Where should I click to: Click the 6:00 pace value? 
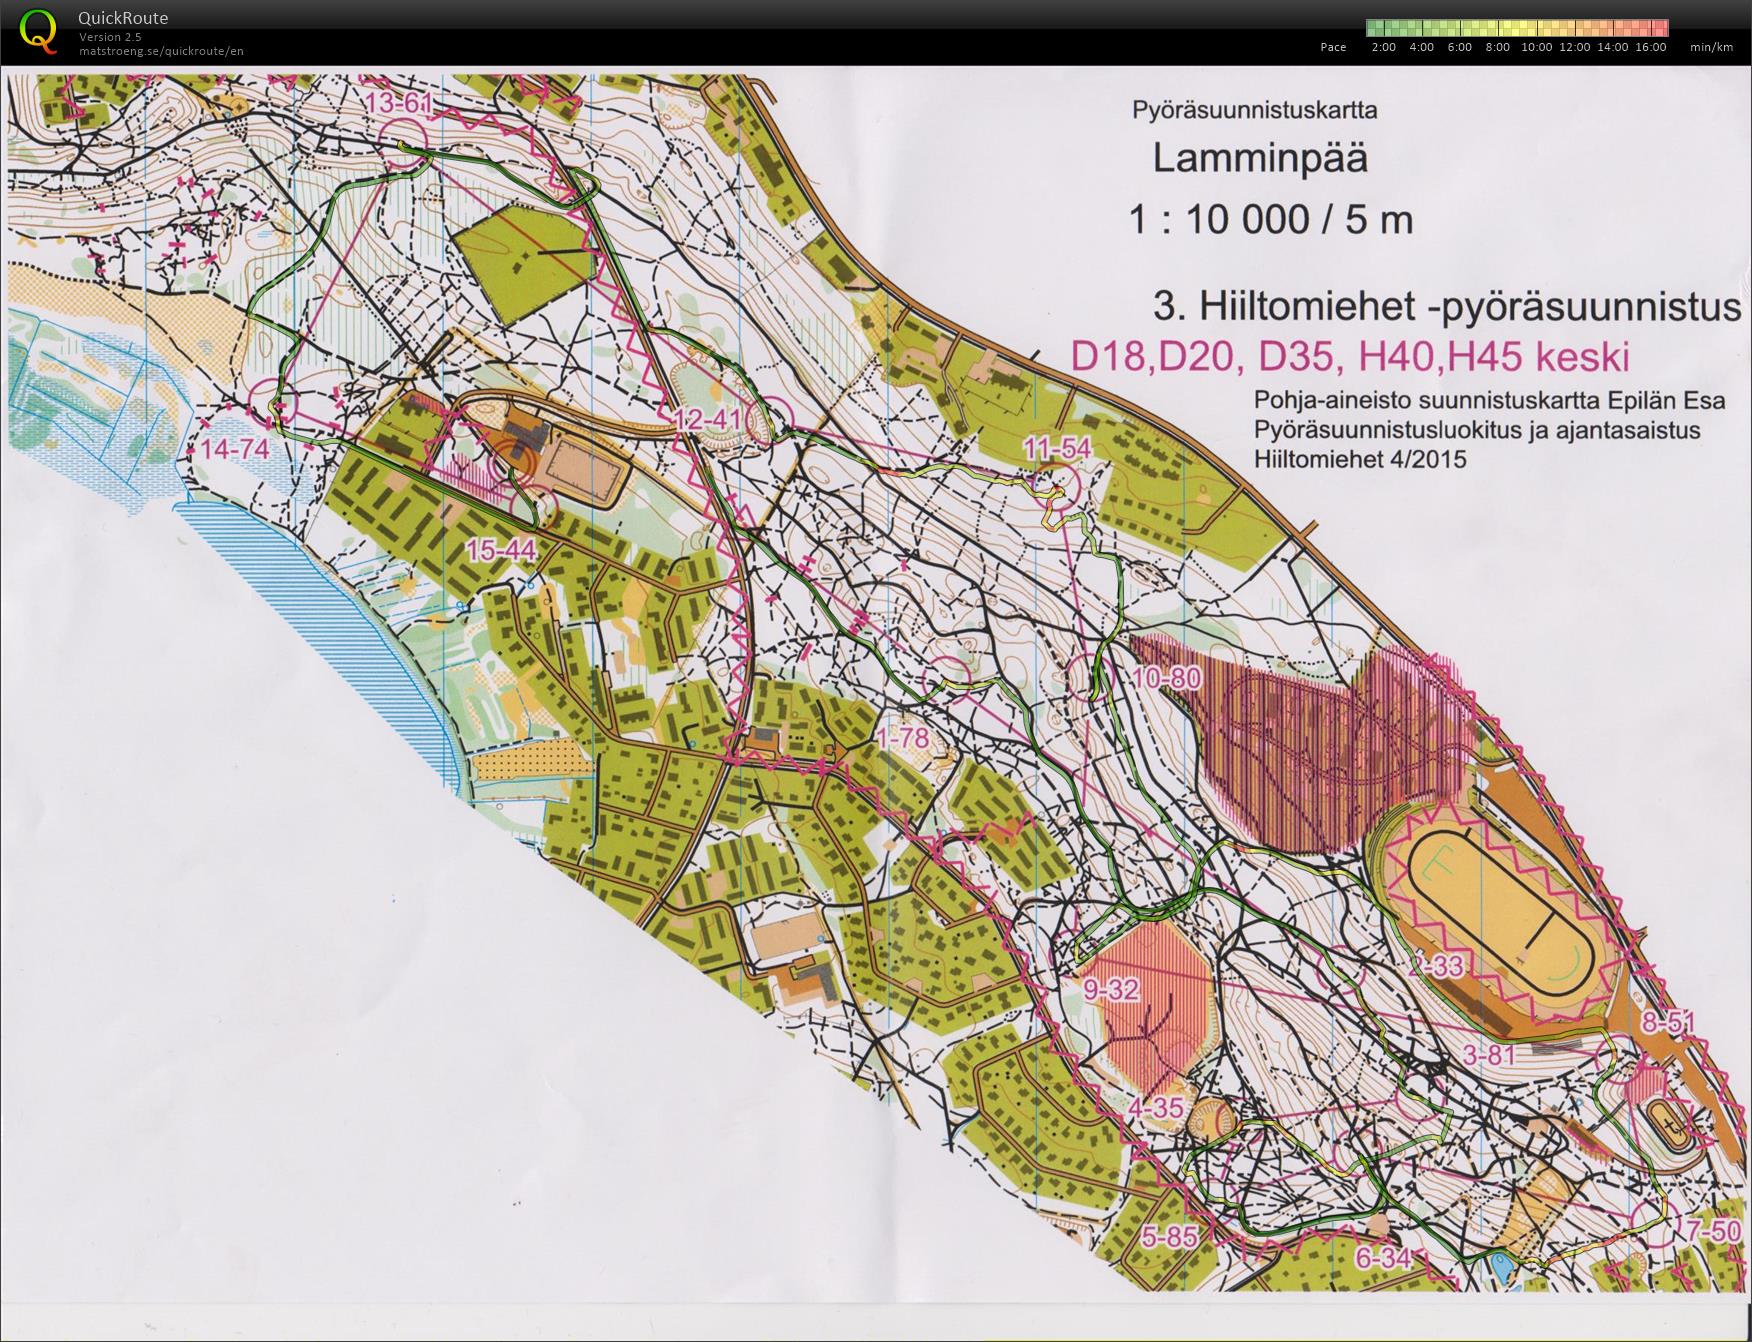click(x=1459, y=47)
